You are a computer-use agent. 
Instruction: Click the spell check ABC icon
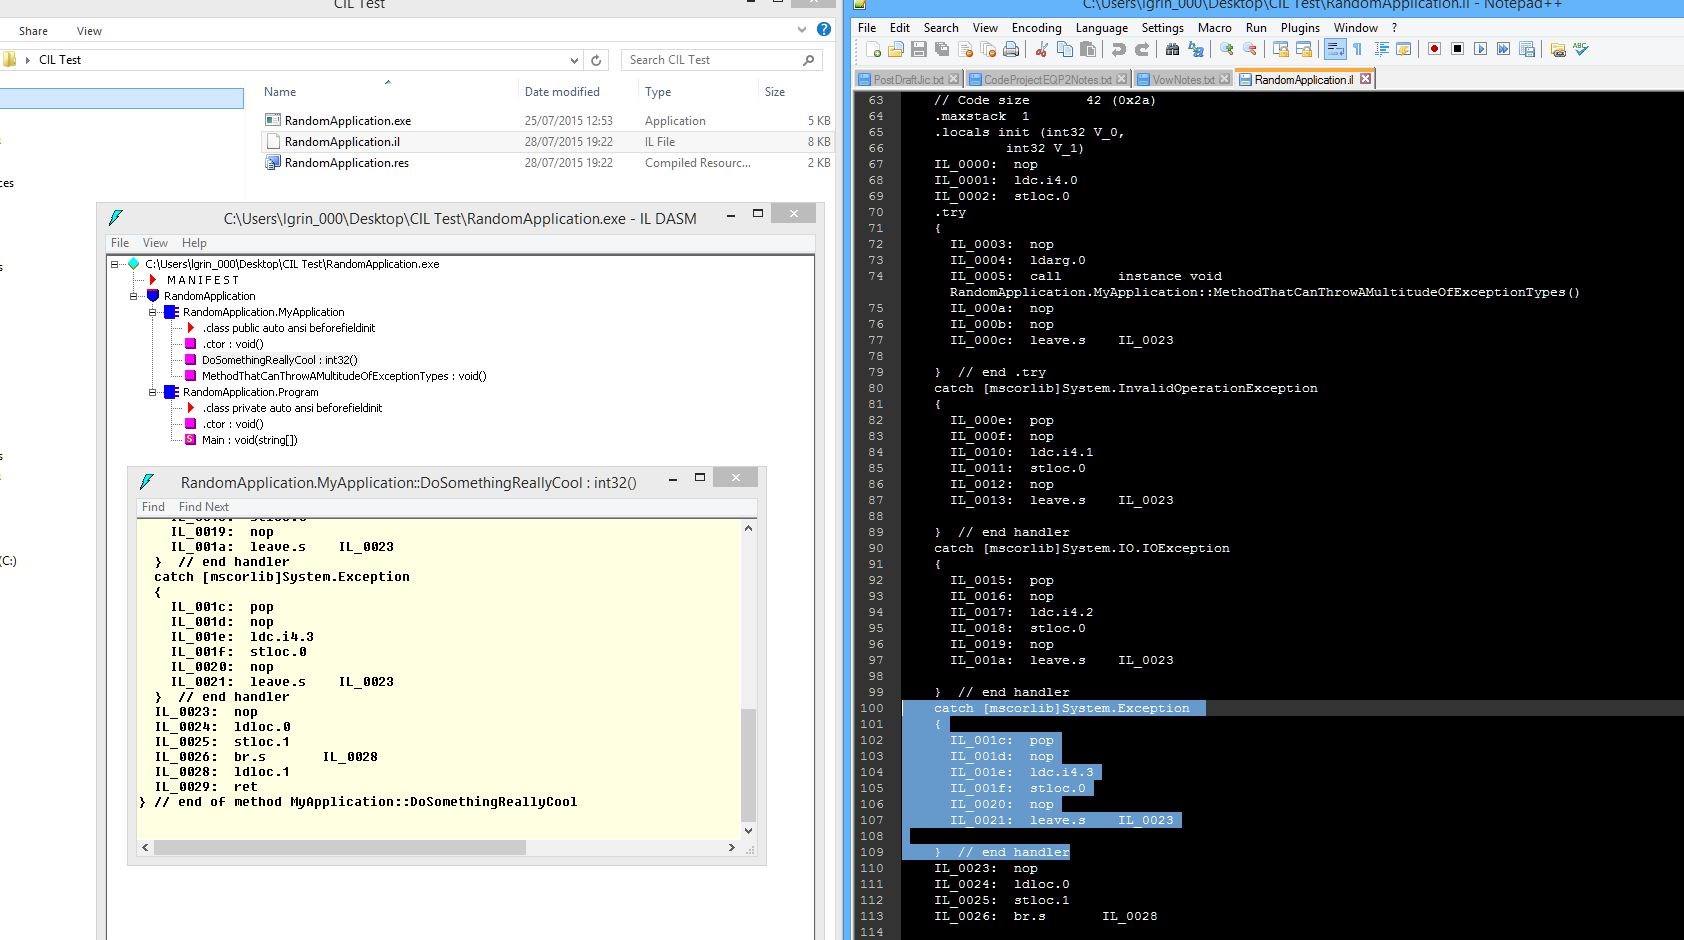[1581, 49]
